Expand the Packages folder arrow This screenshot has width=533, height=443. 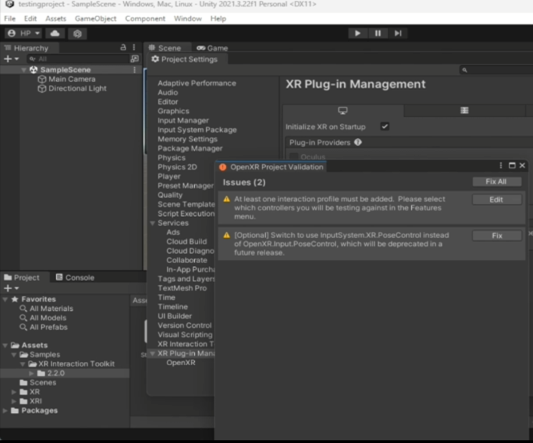click(5, 411)
